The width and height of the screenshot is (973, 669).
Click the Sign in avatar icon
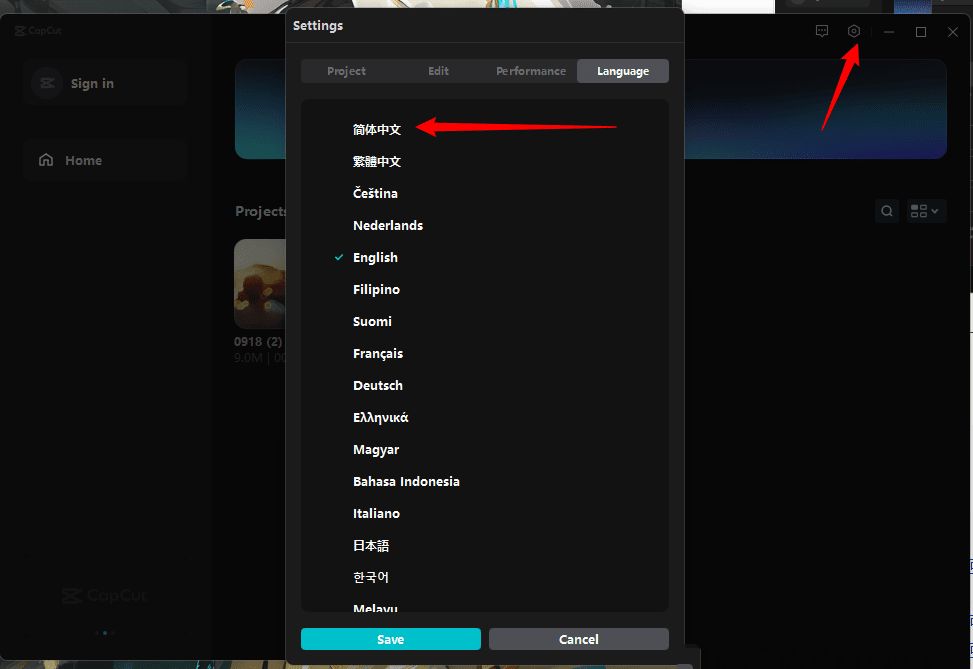(47, 83)
